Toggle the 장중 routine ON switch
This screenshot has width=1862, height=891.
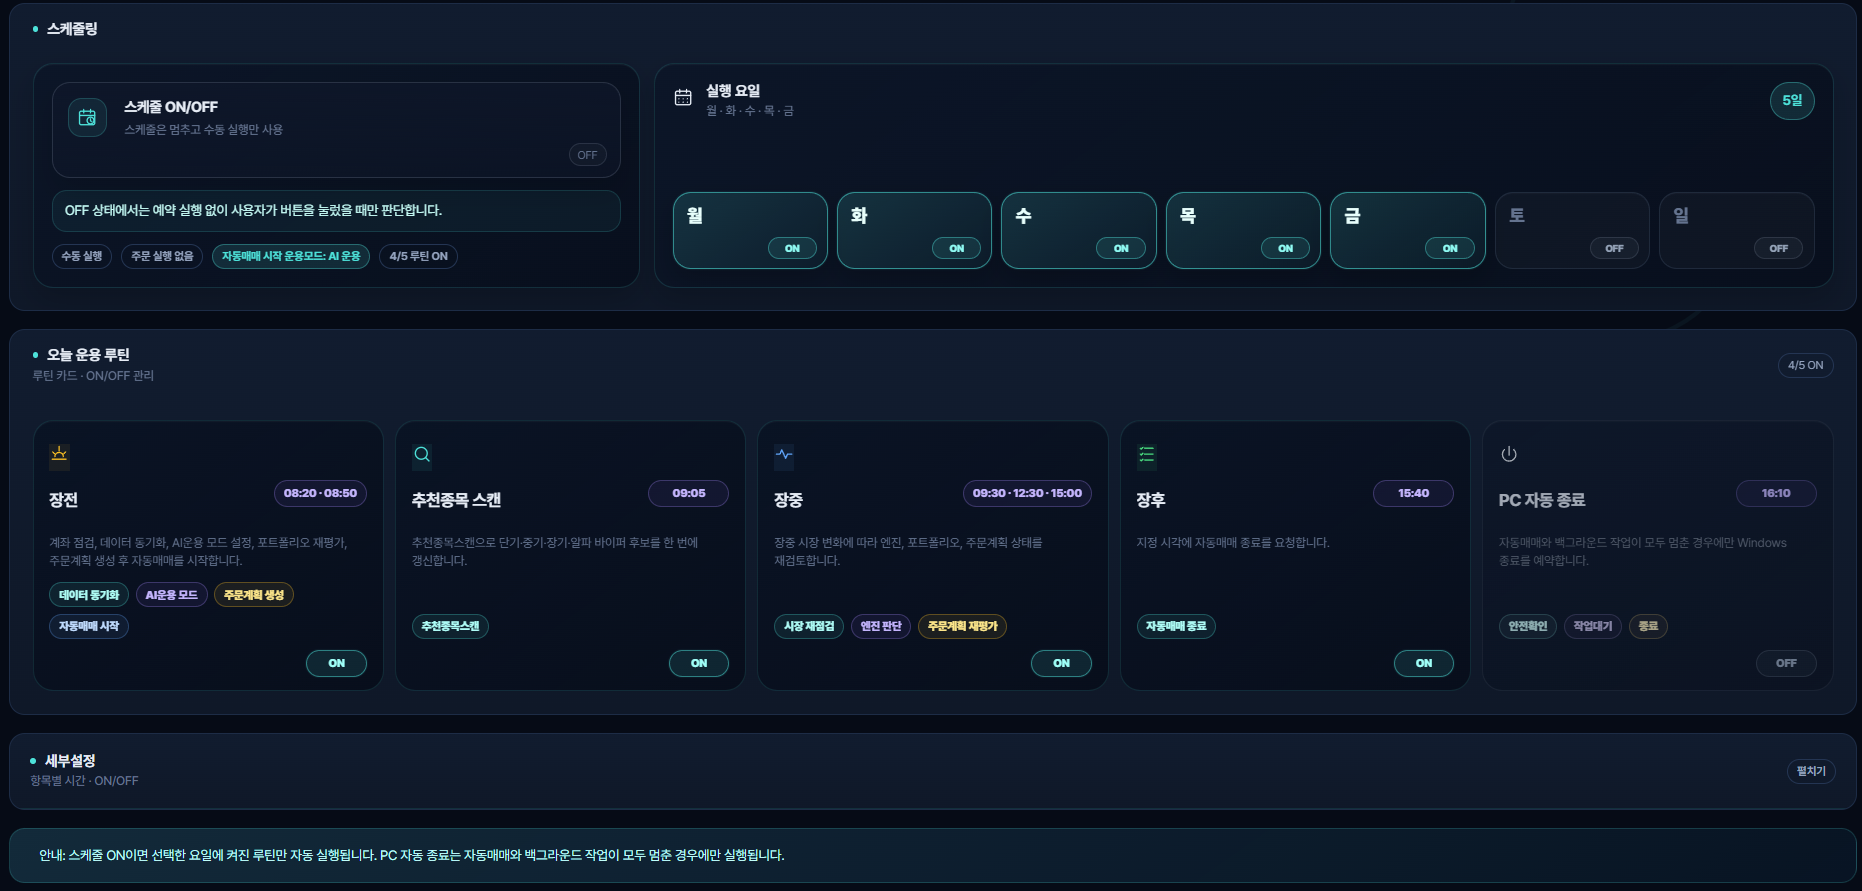[x=1061, y=663]
